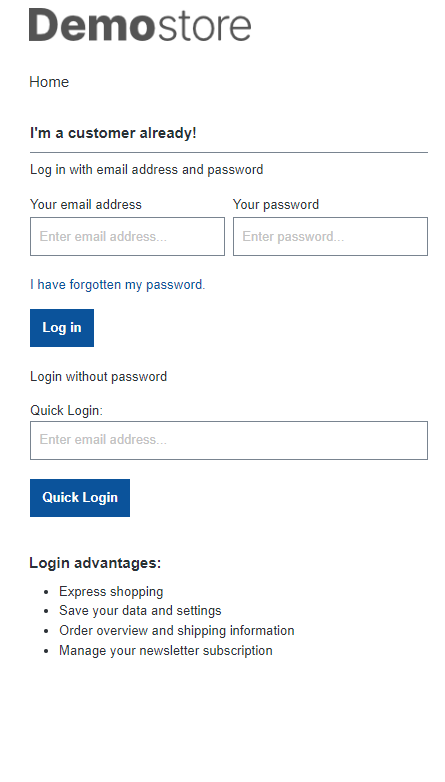Click the 'I'm a customer already!' heading
This screenshot has width=445, height=782.
tap(113, 133)
